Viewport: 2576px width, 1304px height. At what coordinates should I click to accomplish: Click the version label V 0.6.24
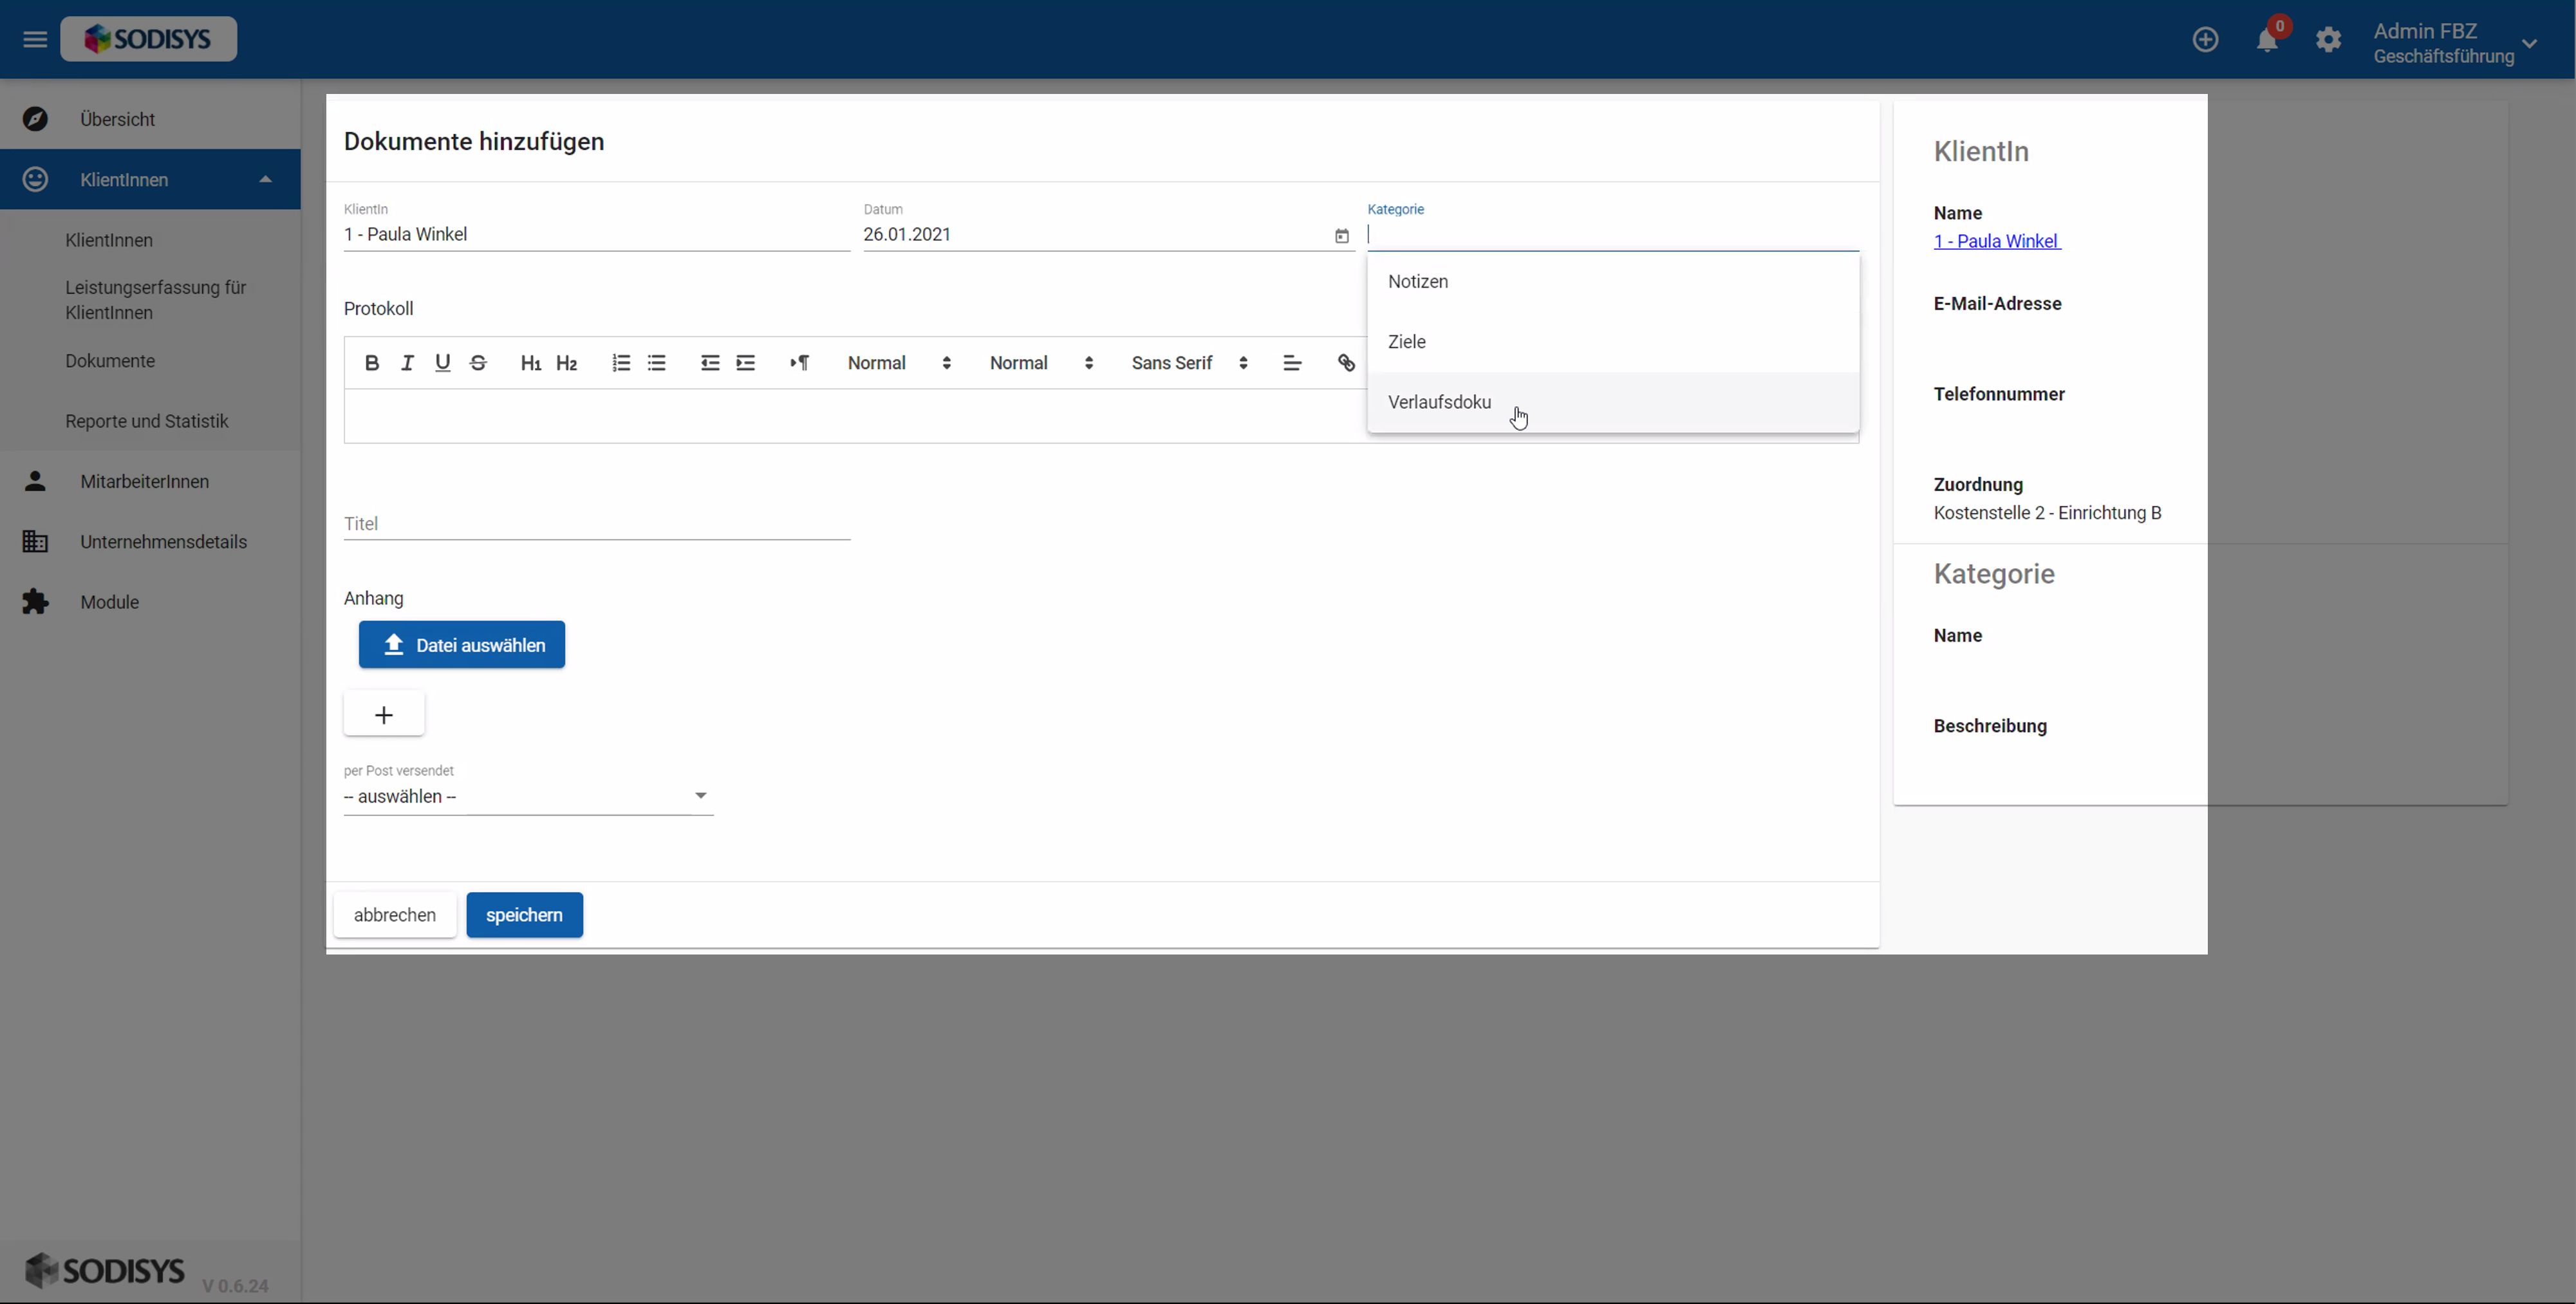[235, 1286]
